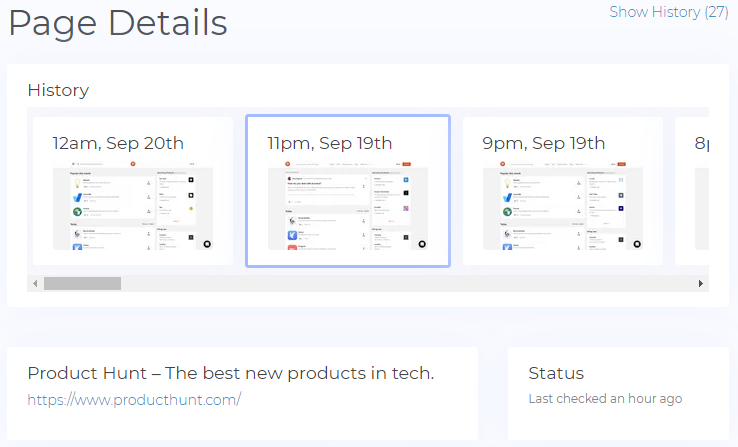This screenshot has width=738, height=447.
Task: Click the 12am, Sep 20th timestamp label
Action: [x=118, y=144]
